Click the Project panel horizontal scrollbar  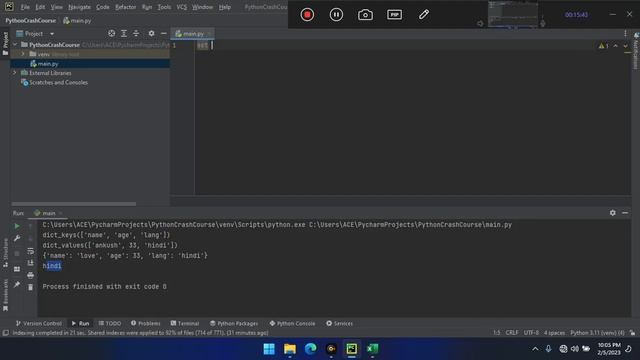pos(74,204)
